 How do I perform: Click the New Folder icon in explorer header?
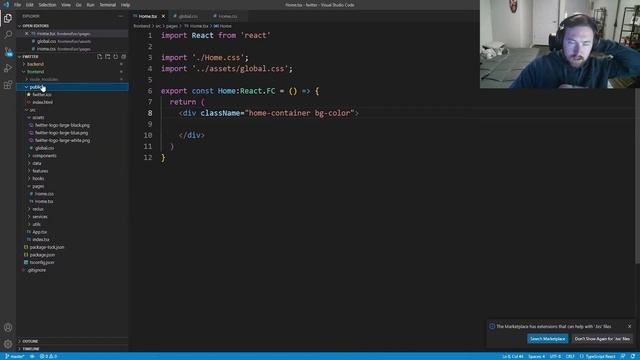coord(108,57)
